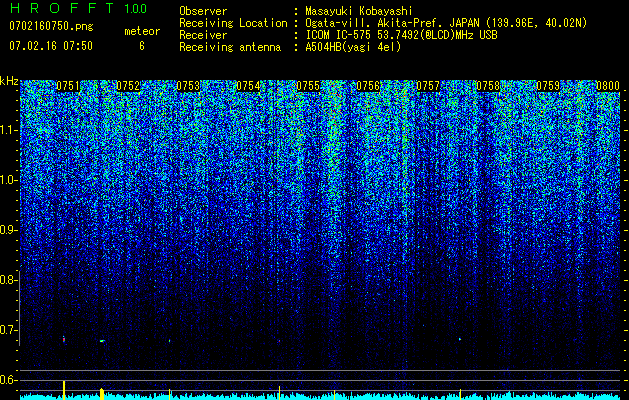Click the green meteor echo before 0752
Screen dimensions: 629x400
coord(102,341)
